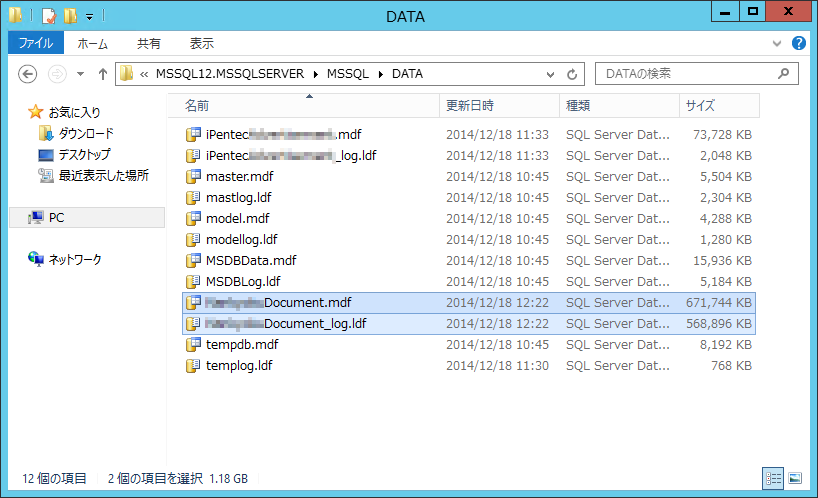Click MSSQL in the breadcrumb path
Viewport: 818px width, 498px height.
coord(347,74)
